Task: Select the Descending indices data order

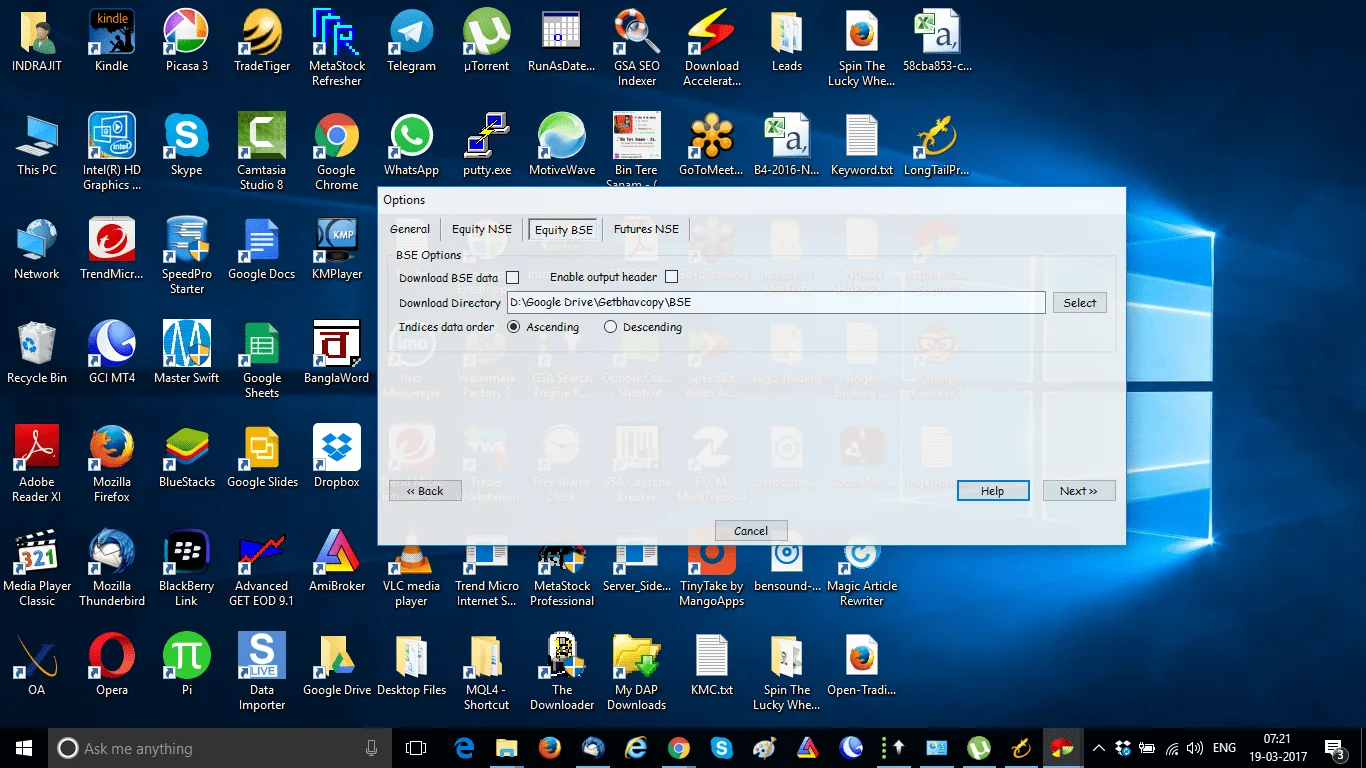Action: [608, 327]
